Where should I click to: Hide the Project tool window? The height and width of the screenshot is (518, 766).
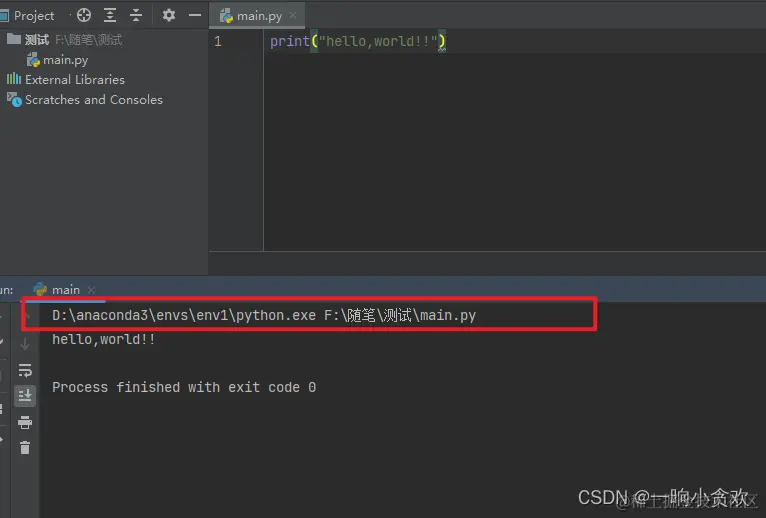[x=195, y=16]
